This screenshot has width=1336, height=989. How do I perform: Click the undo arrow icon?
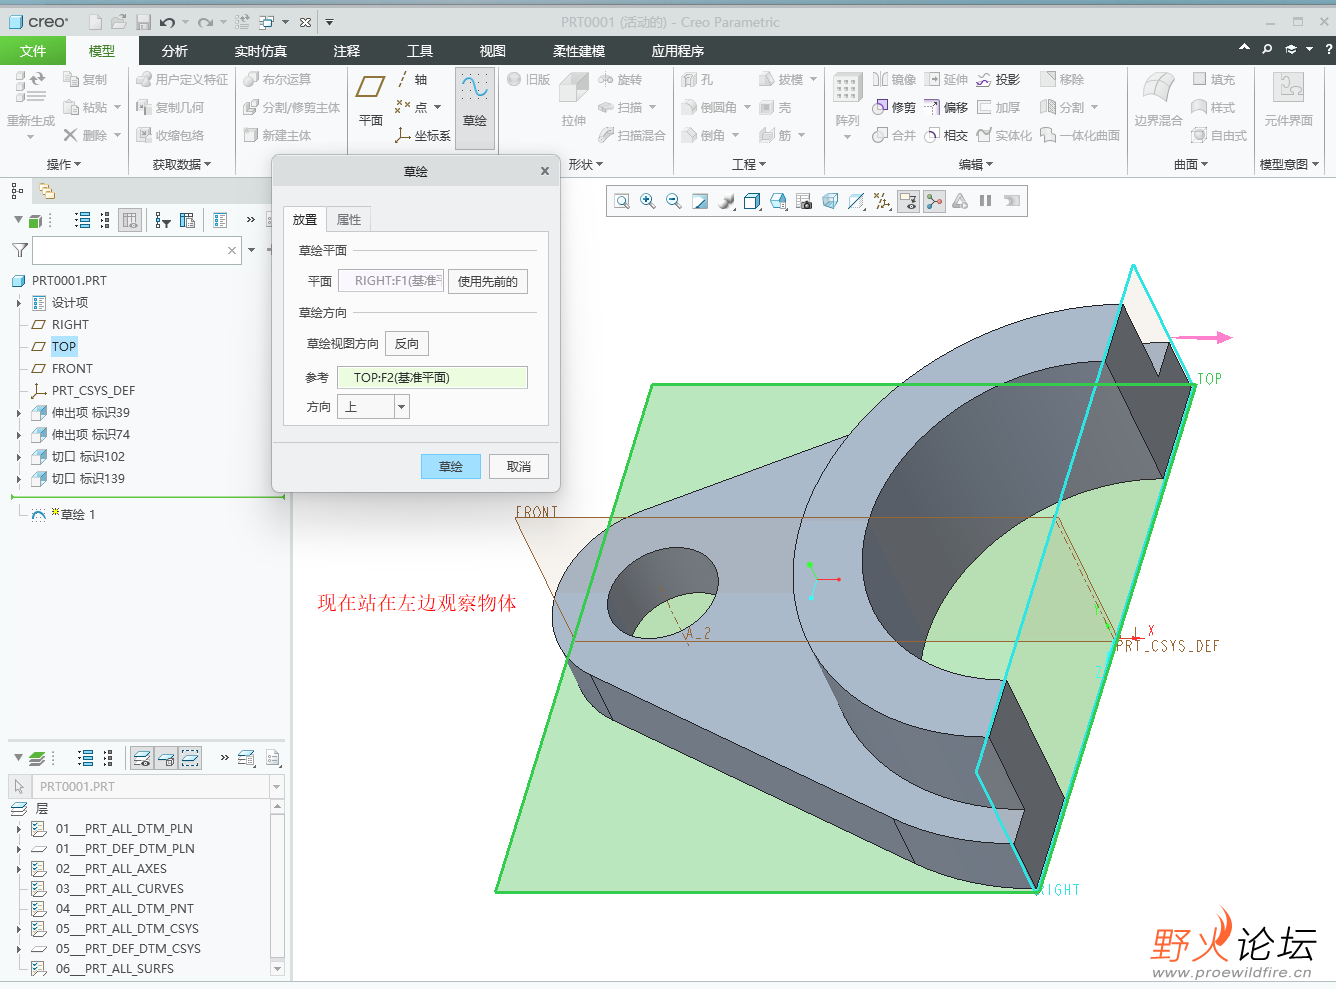(x=167, y=22)
